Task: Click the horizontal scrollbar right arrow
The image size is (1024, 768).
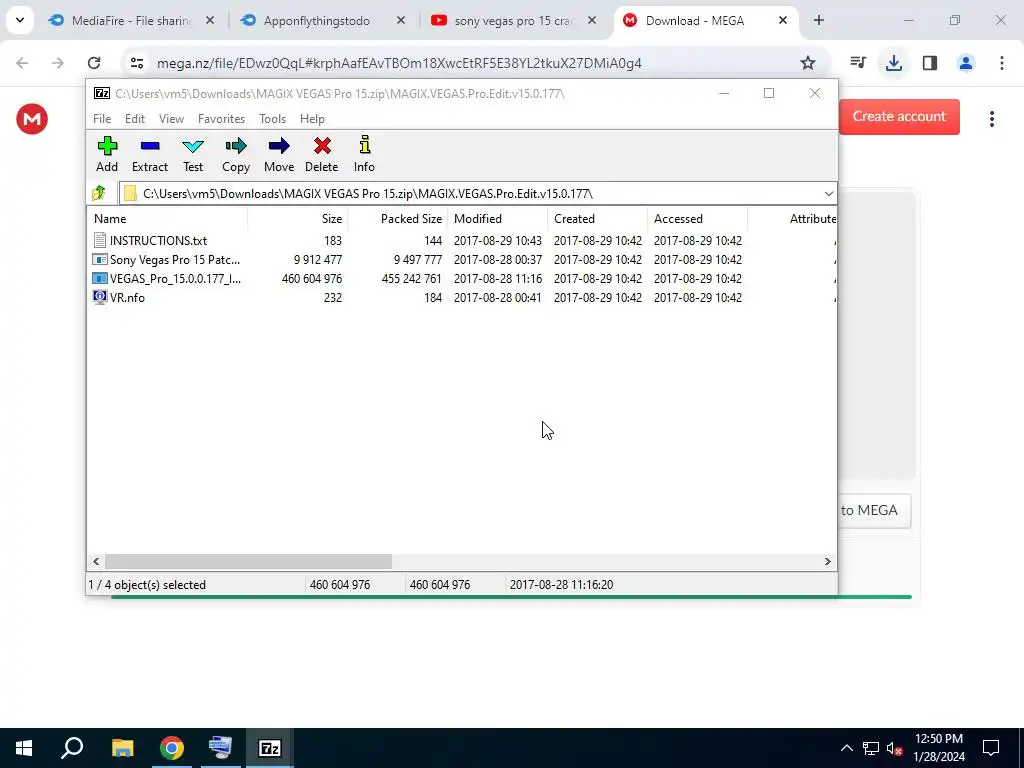Action: click(x=828, y=562)
